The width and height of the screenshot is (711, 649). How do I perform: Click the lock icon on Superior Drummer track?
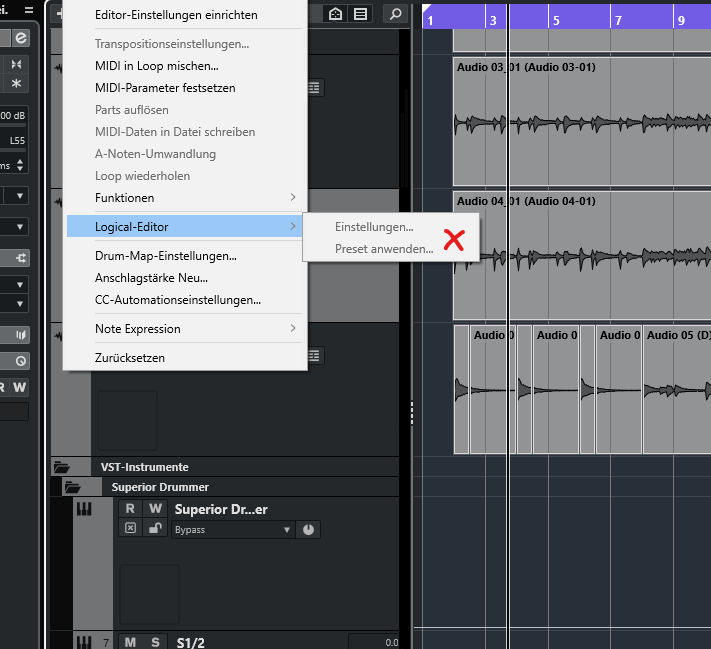(x=155, y=528)
